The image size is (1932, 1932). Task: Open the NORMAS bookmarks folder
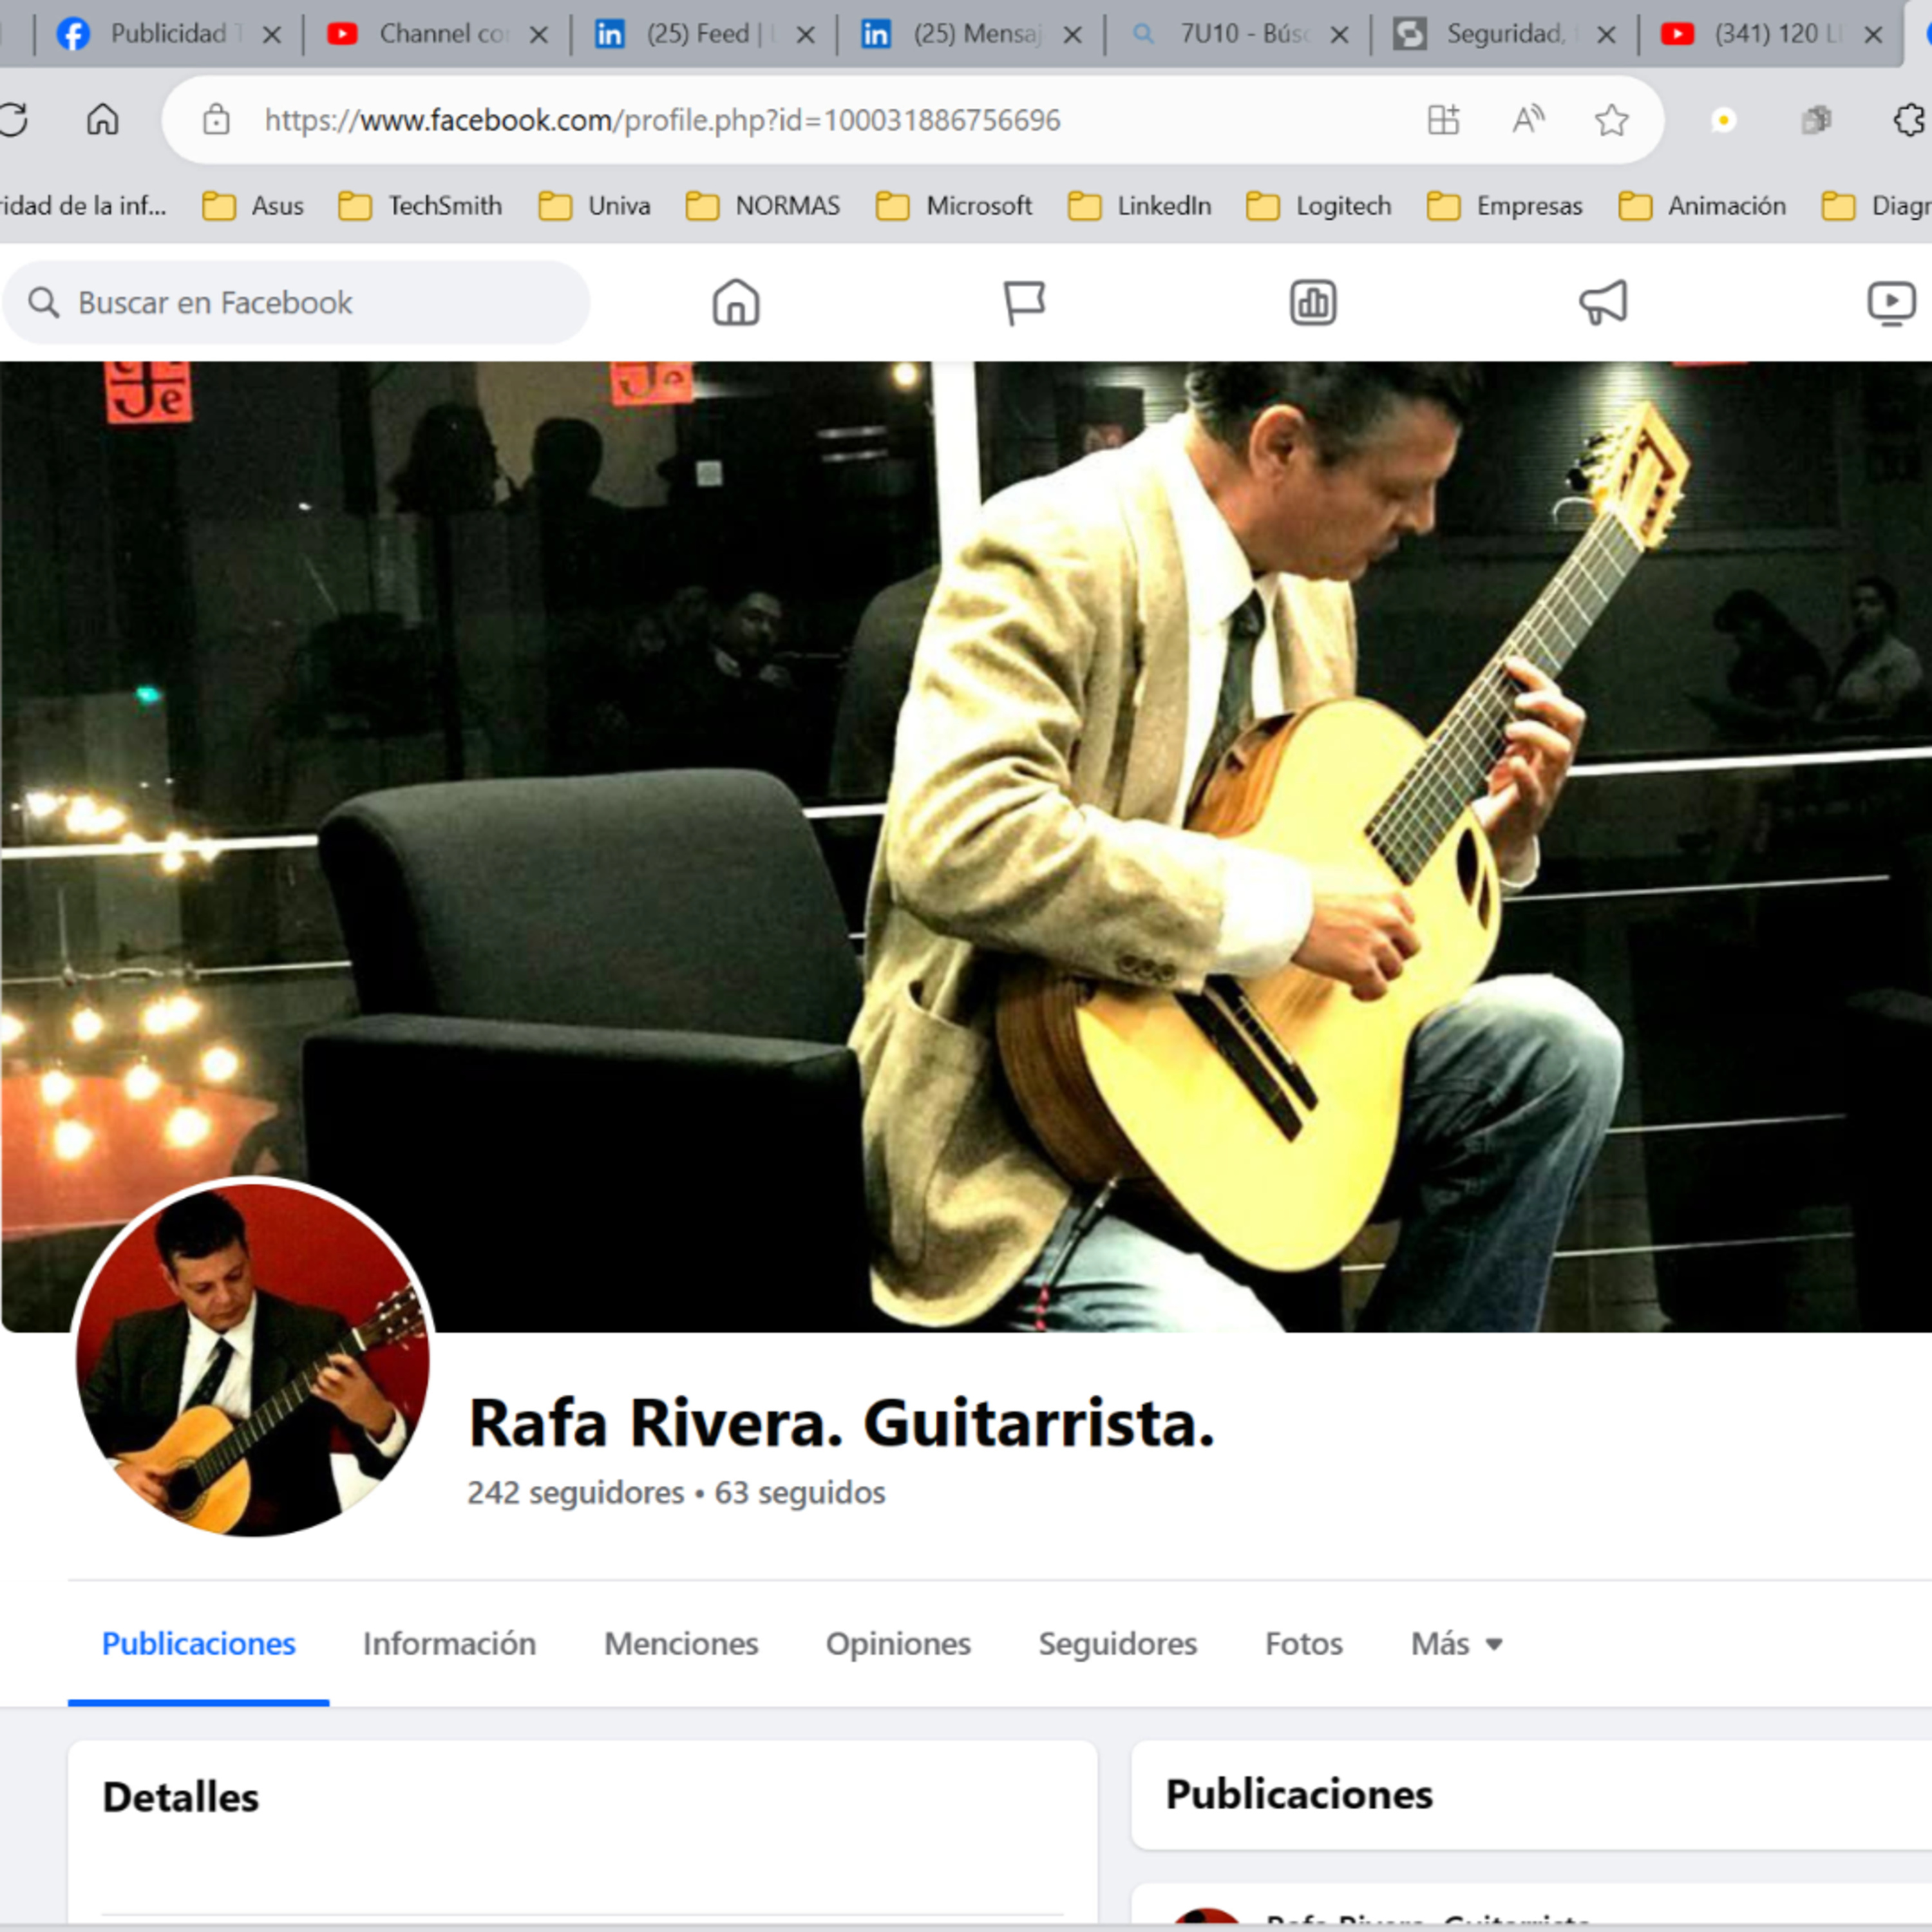click(763, 206)
